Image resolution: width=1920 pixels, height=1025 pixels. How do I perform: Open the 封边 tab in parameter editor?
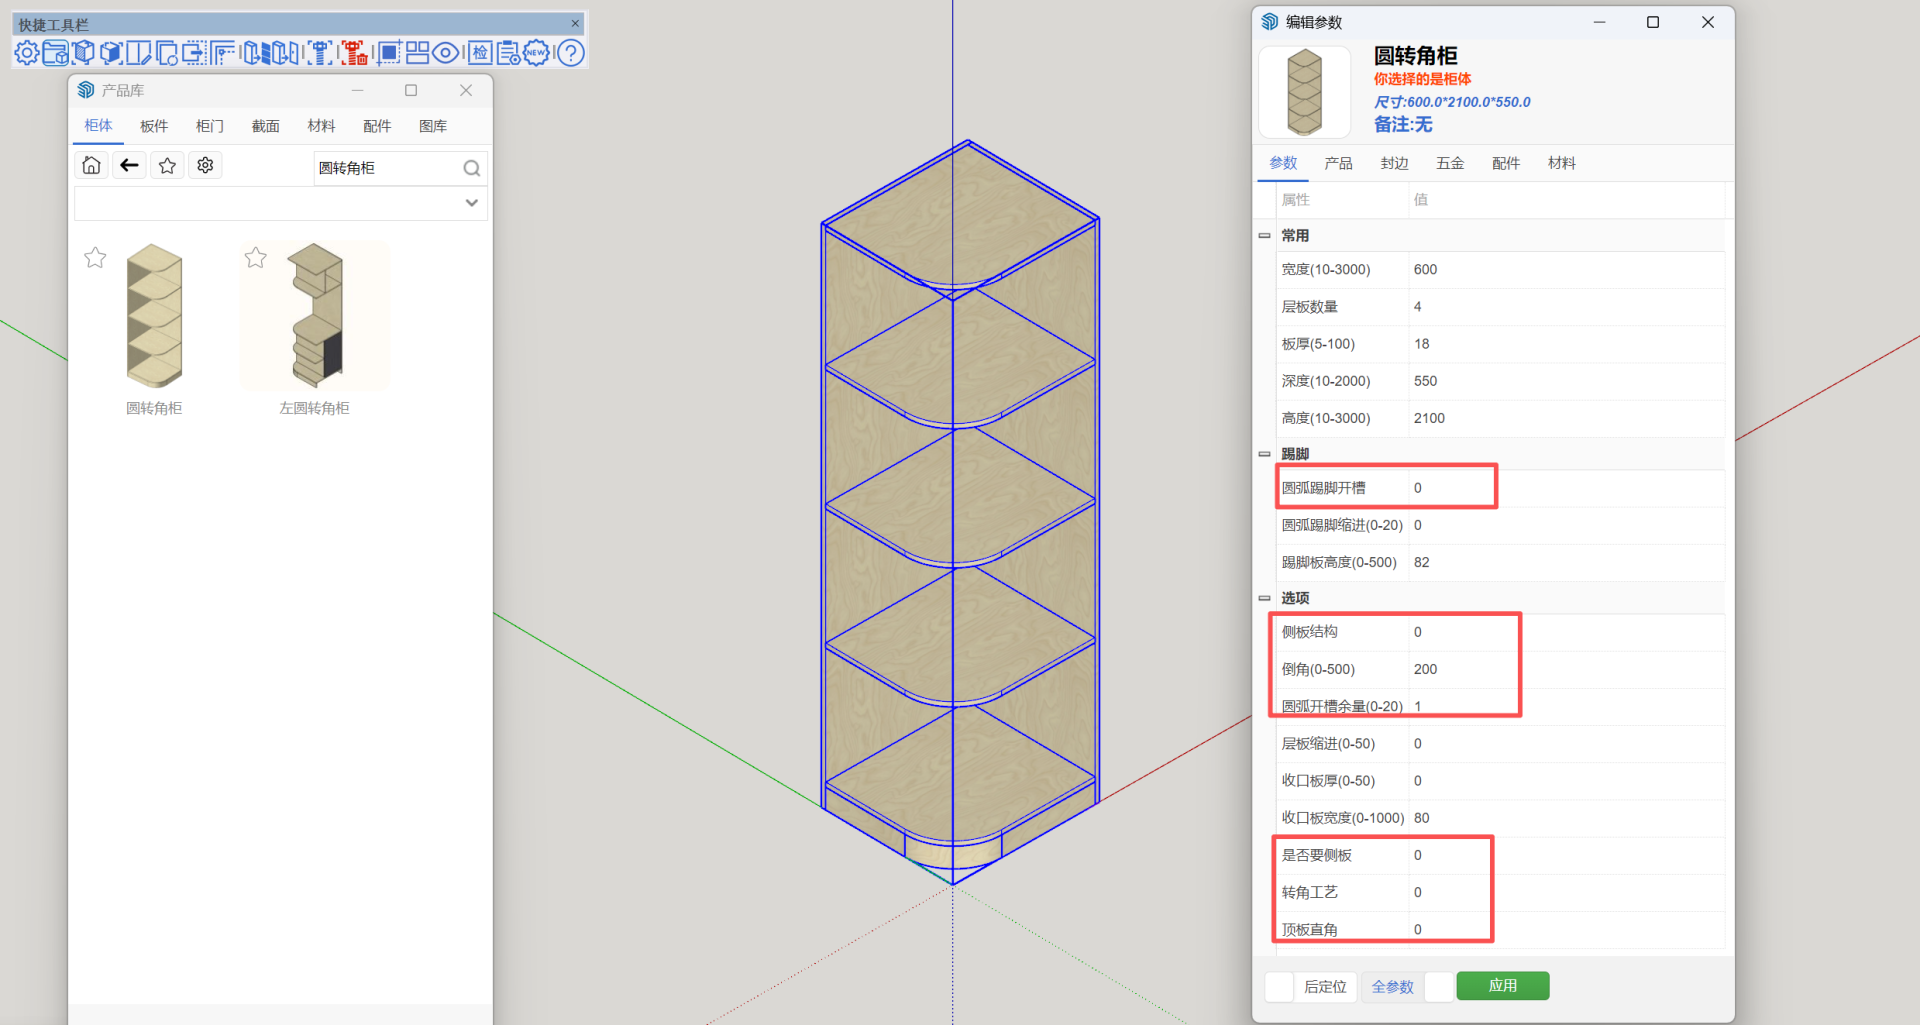(x=1394, y=163)
